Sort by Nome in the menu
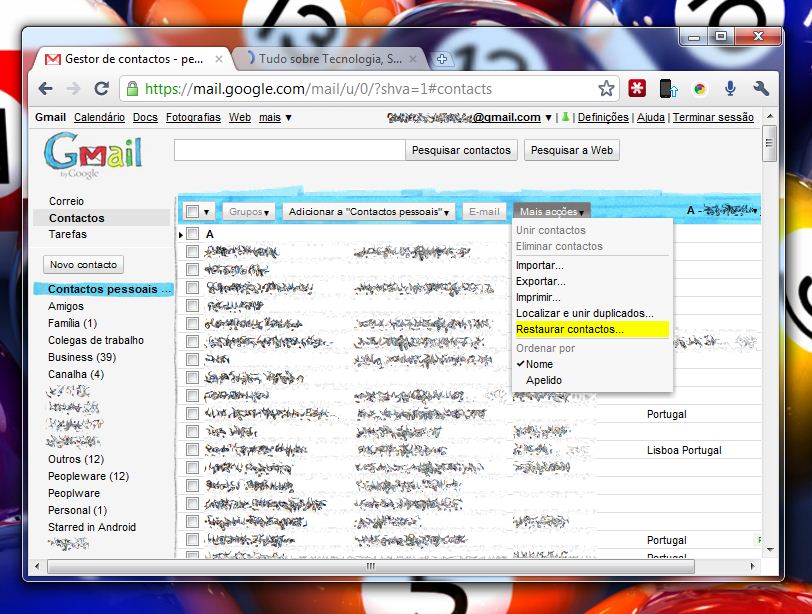The image size is (812, 614). click(539, 364)
